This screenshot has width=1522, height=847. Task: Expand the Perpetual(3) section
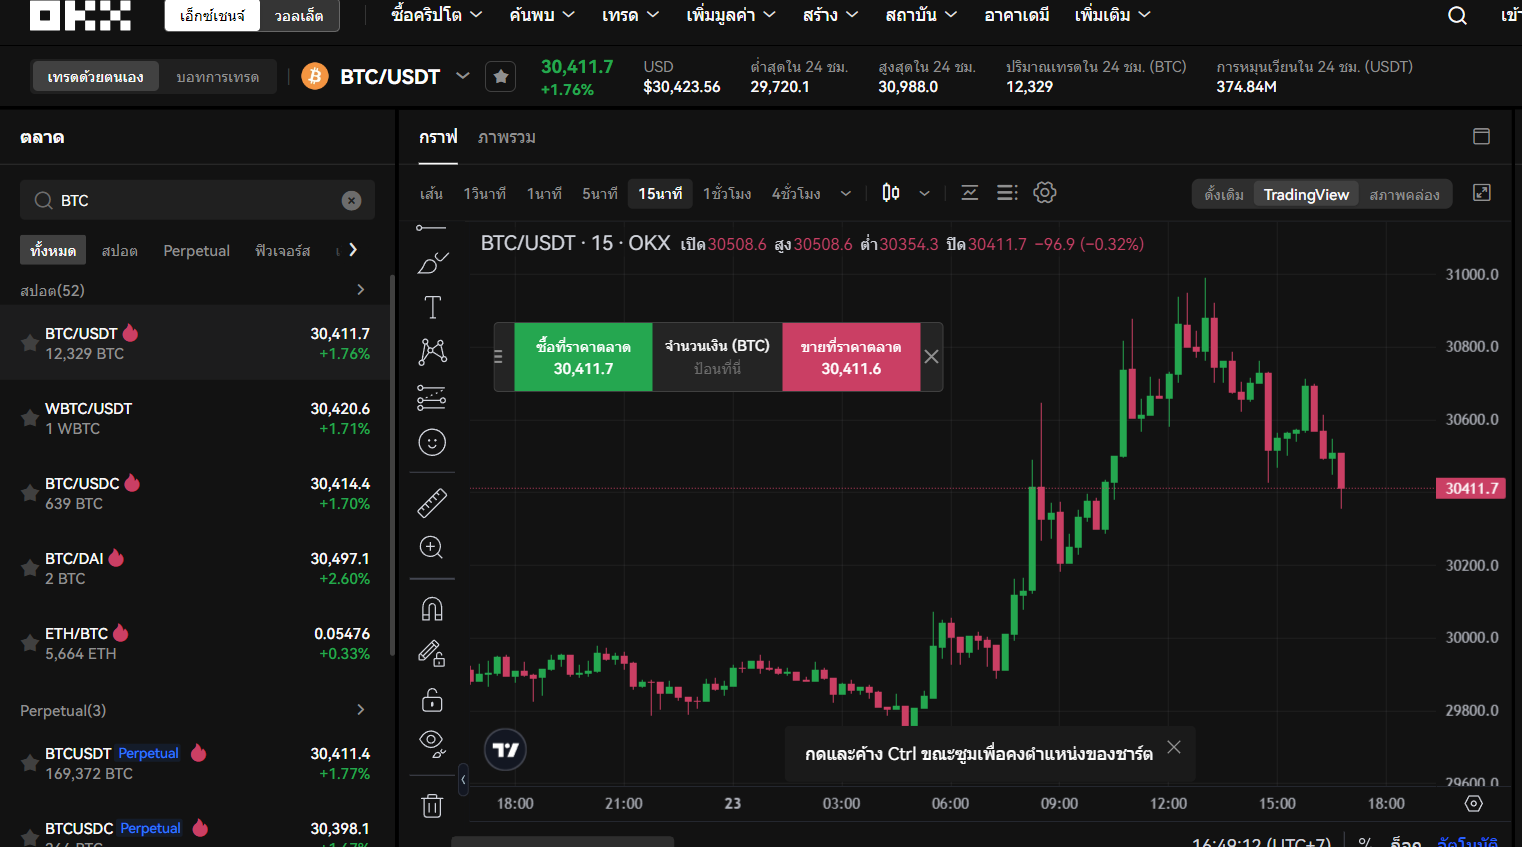(361, 710)
